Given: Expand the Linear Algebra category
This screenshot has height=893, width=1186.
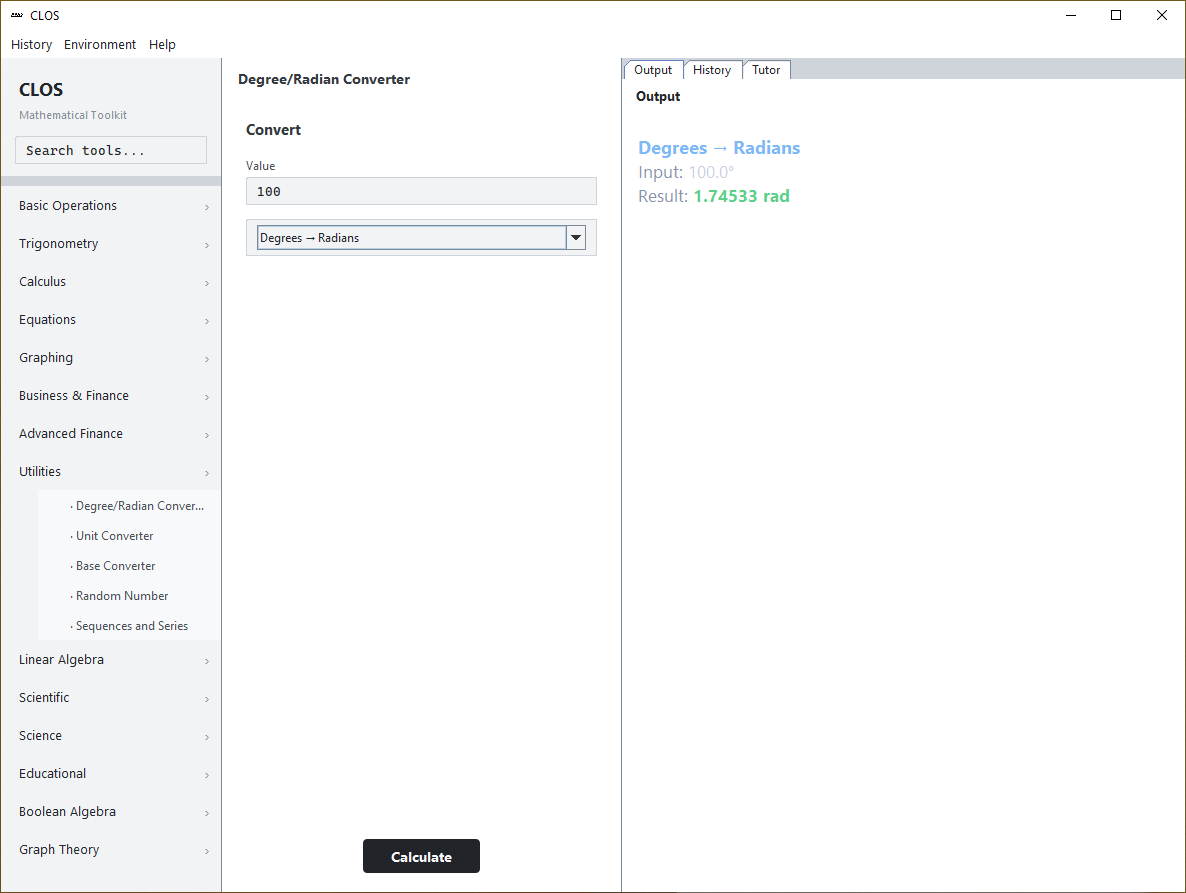Looking at the screenshot, I should 111,659.
